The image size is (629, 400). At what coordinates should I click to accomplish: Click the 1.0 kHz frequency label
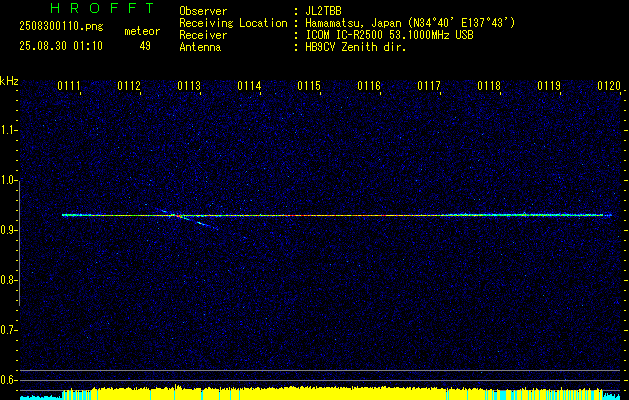pyautogui.click(x=8, y=181)
